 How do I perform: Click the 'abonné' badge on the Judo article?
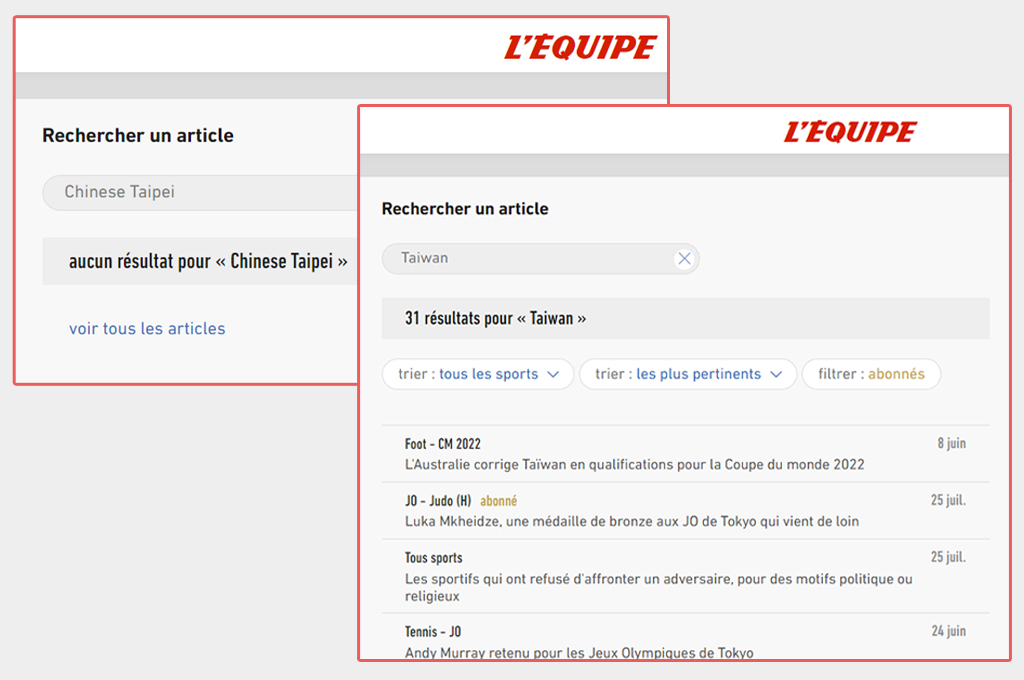point(498,500)
